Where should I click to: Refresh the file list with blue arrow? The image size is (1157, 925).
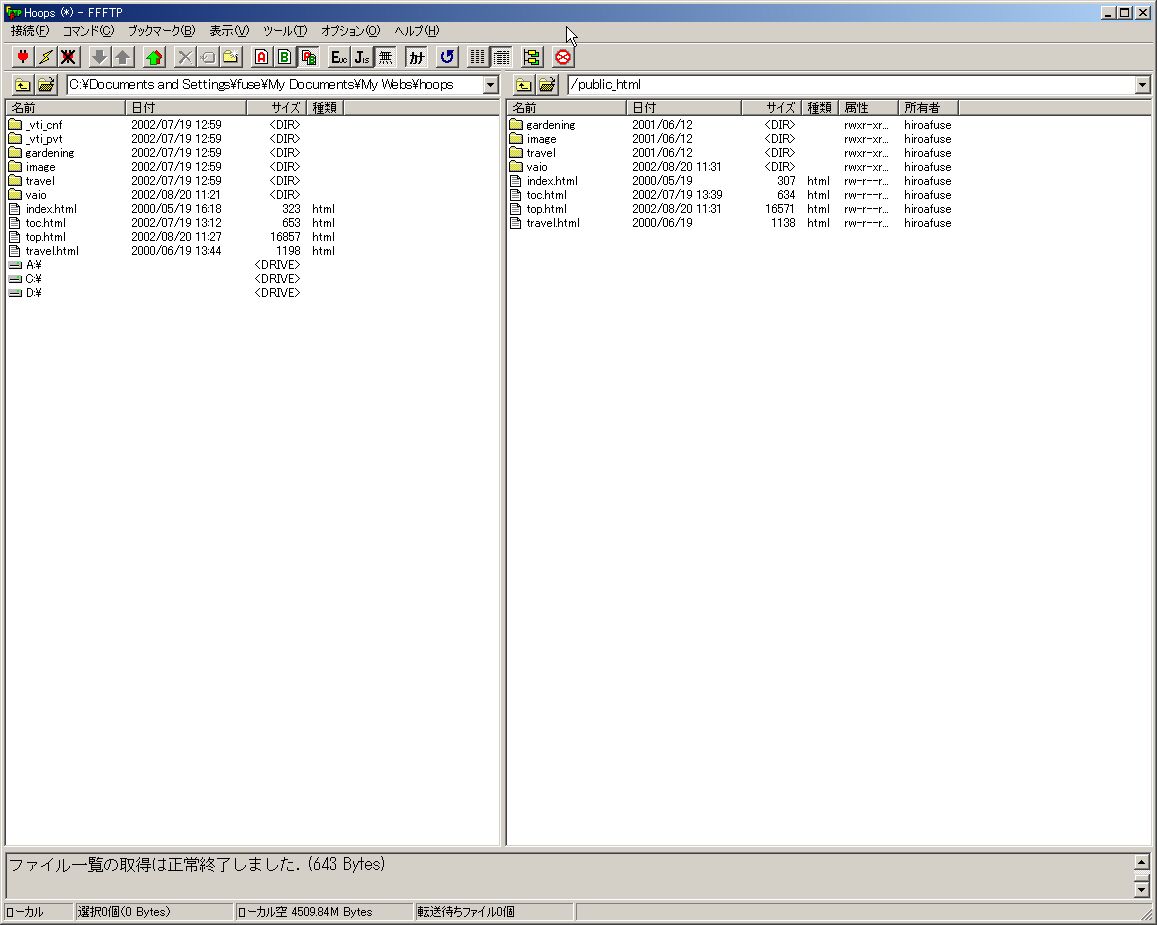click(x=447, y=57)
